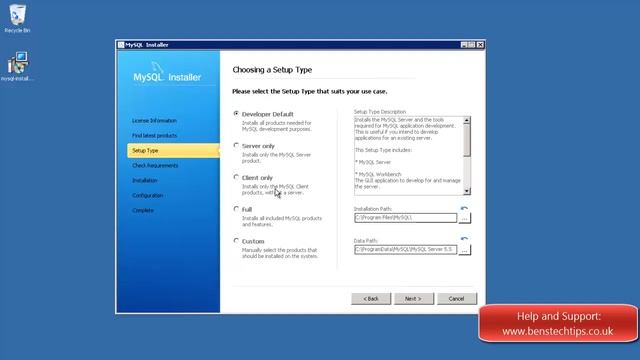Click the Back button

371,299
